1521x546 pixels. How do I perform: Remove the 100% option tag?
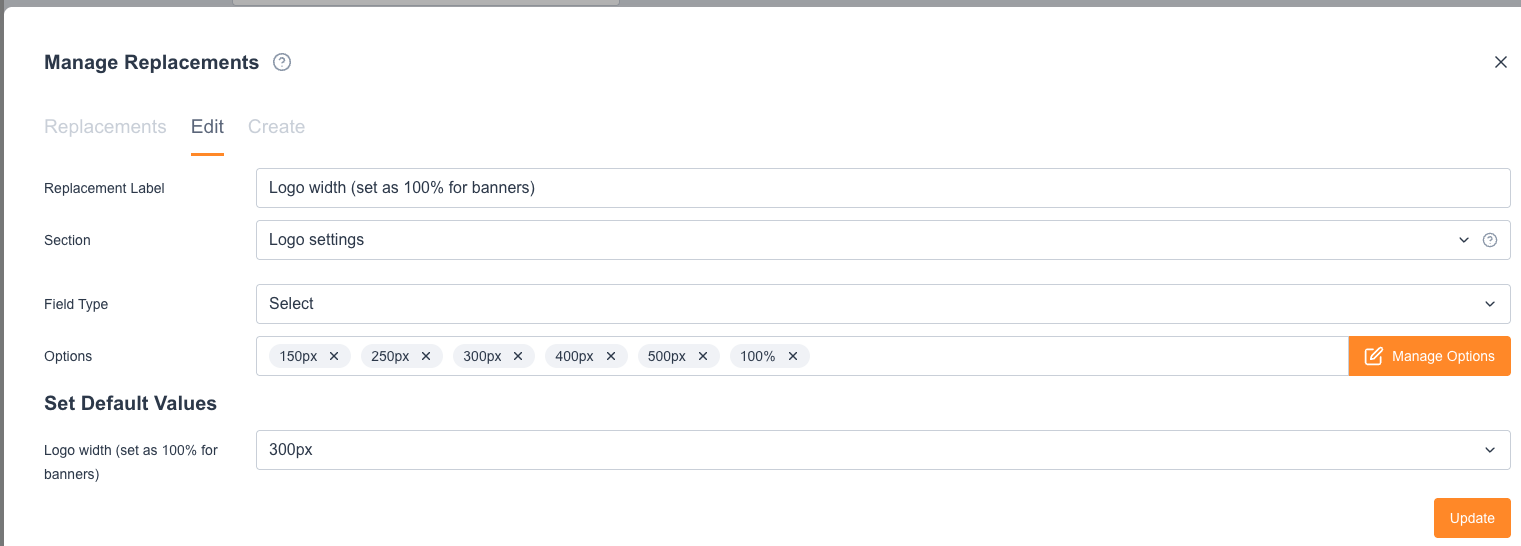pos(793,356)
